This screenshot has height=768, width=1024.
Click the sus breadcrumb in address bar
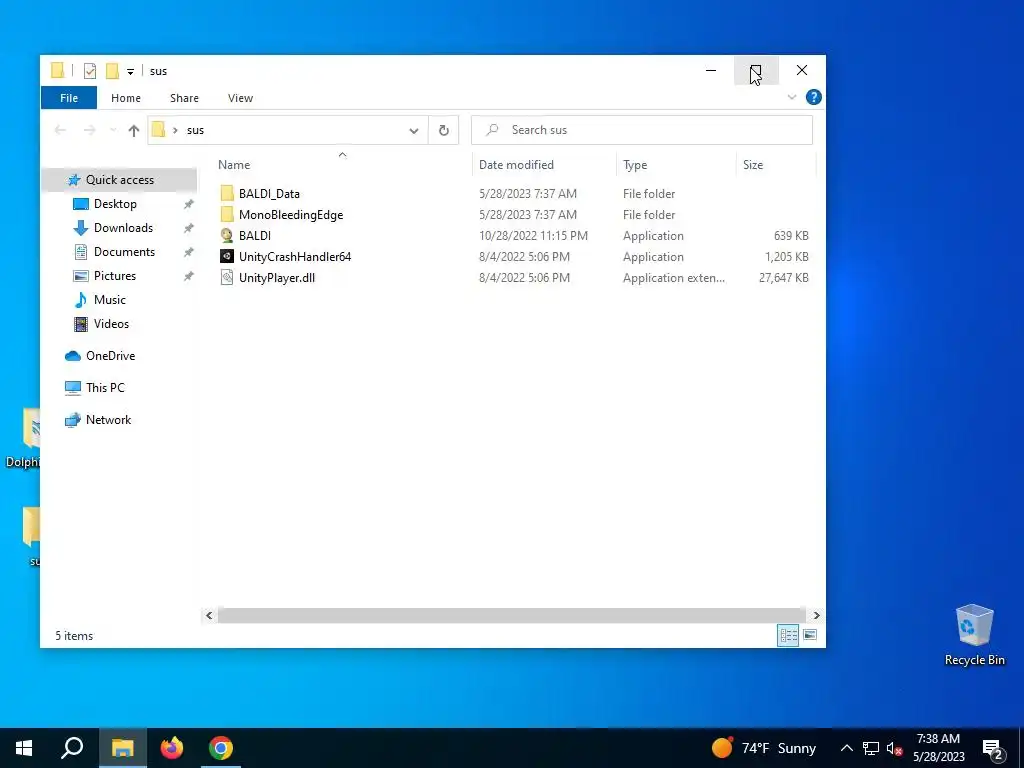(195, 130)
